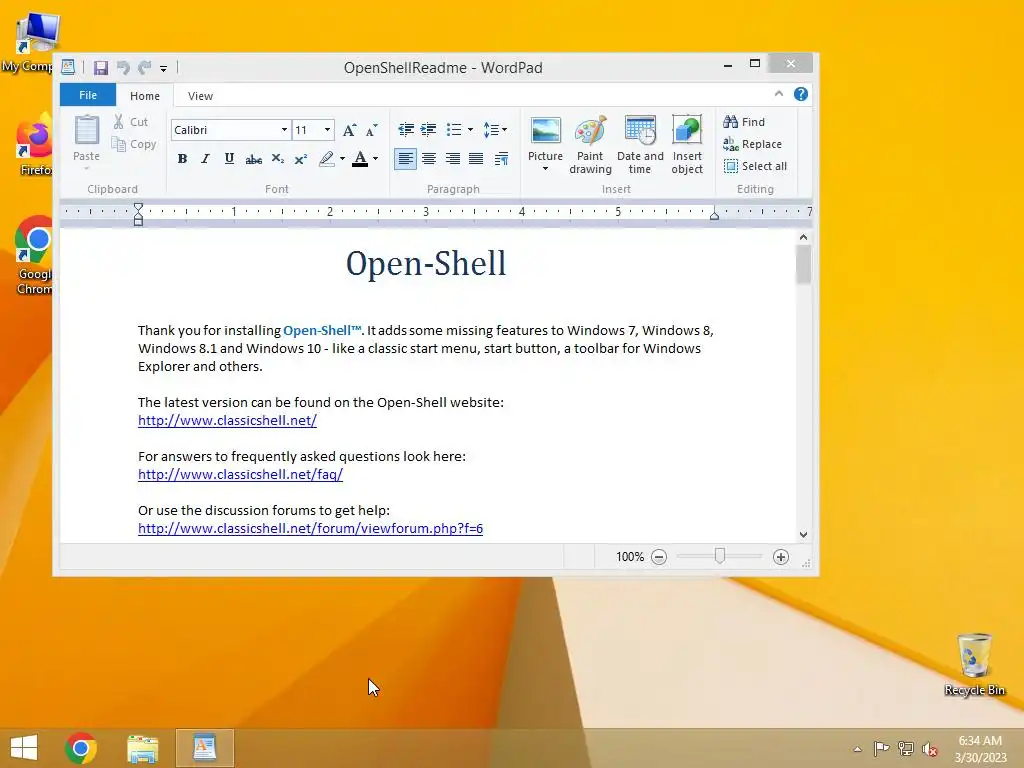Expand the Paste options arrow

[x=86, y=168]
